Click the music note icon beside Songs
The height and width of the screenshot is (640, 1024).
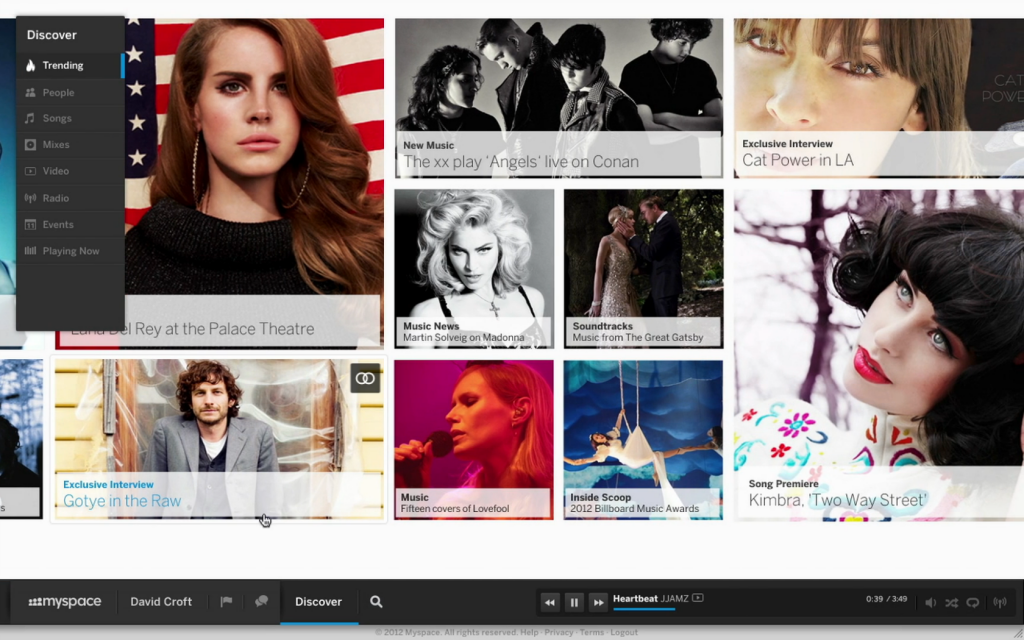click(x=30, y=118)
